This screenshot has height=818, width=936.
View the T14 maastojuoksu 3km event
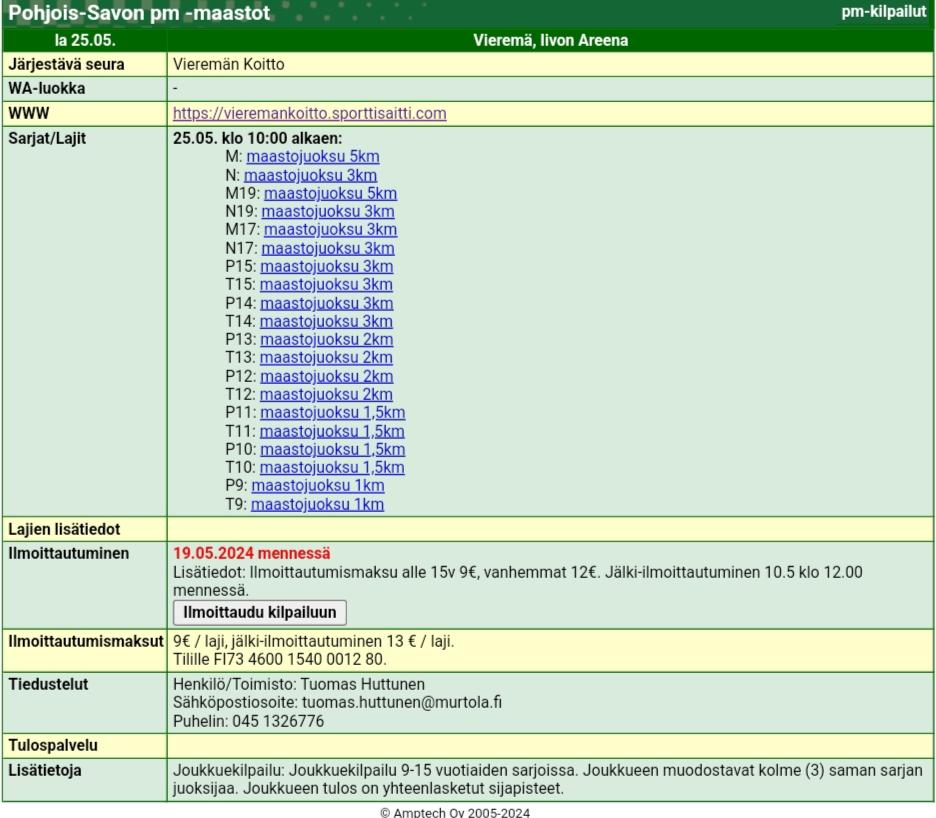(326, 321)
